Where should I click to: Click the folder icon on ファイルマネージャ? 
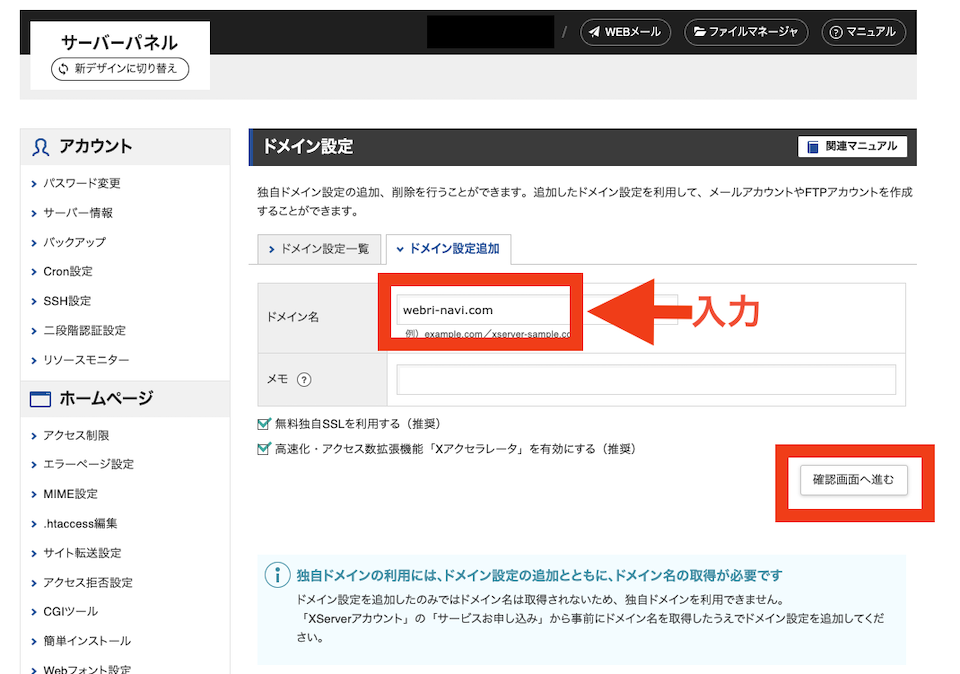[x=700, y=32]
